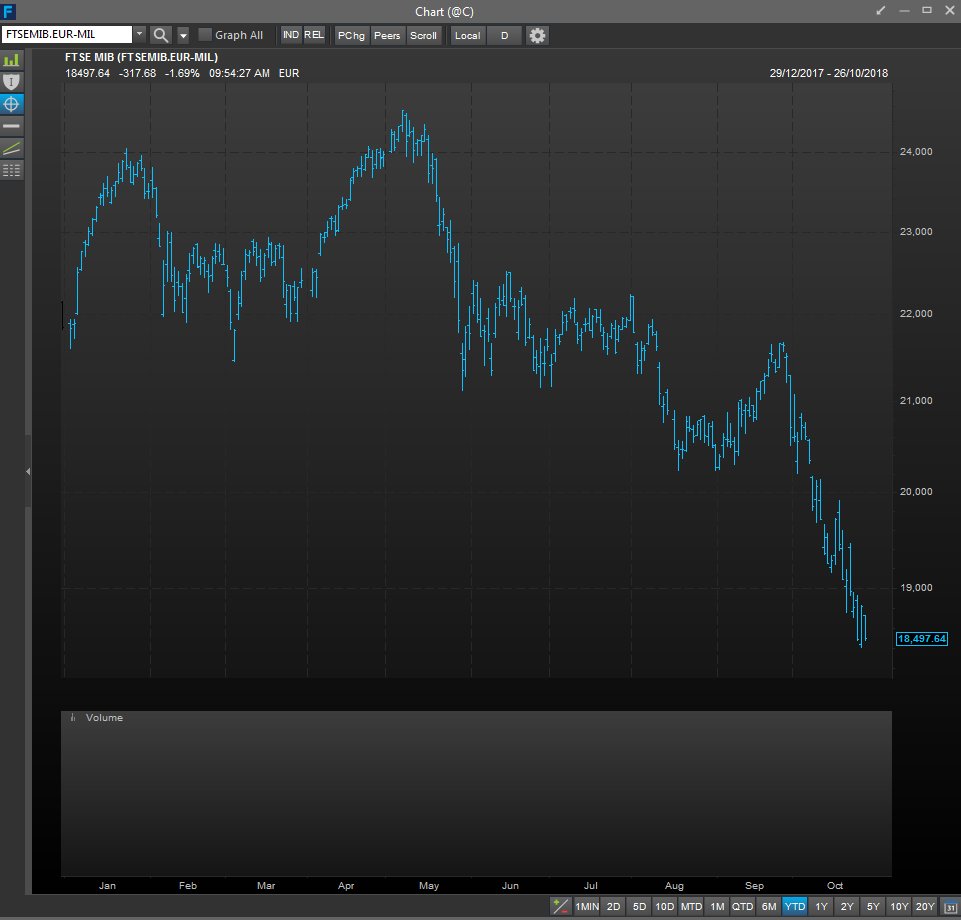The height and width of the screenshot is (920, 961).
Task: Toggle PChg percent change mode
Action: (x=351, y=36)
